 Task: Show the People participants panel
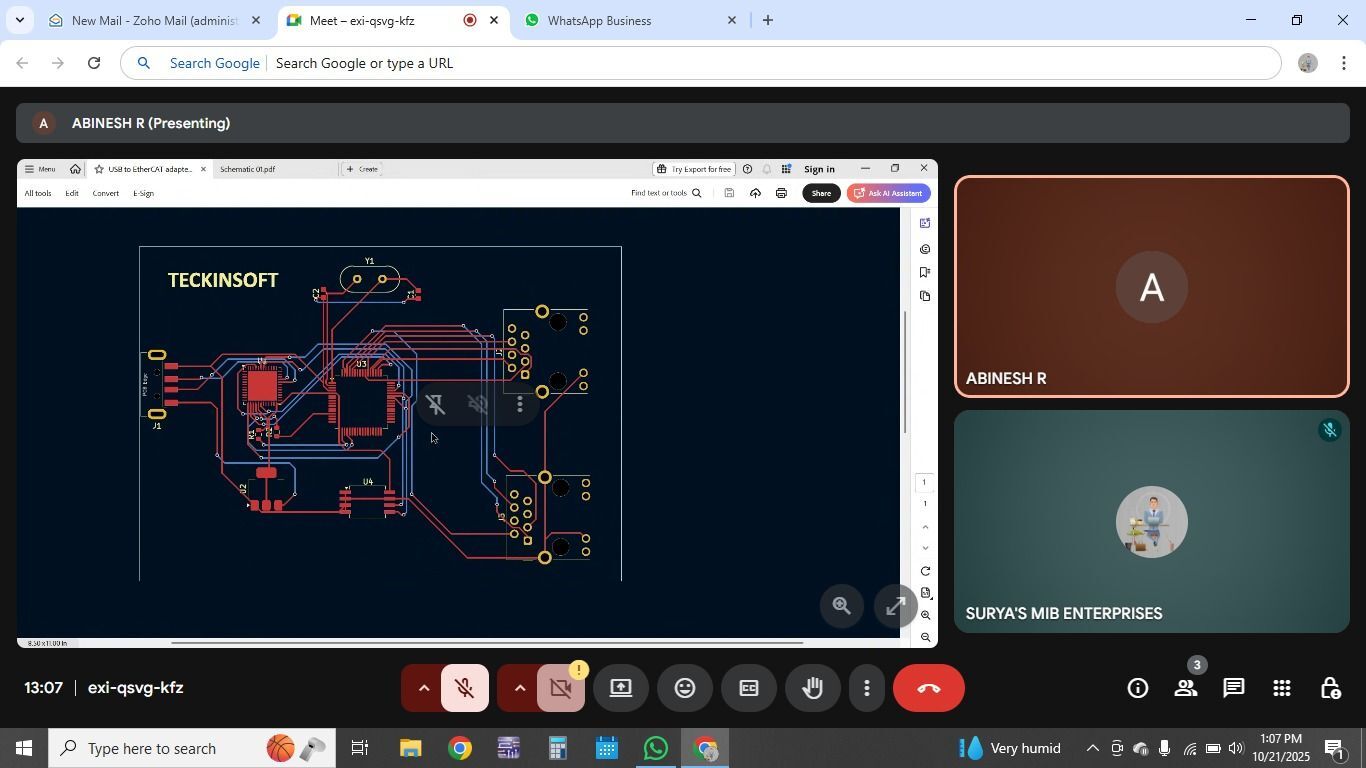[1186, 688]
